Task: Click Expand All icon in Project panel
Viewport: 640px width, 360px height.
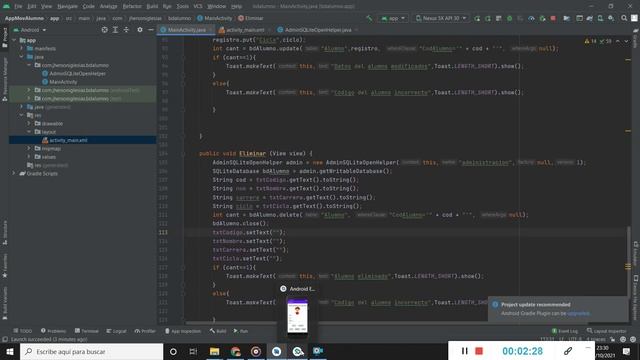Action: [x=116, y=30]
